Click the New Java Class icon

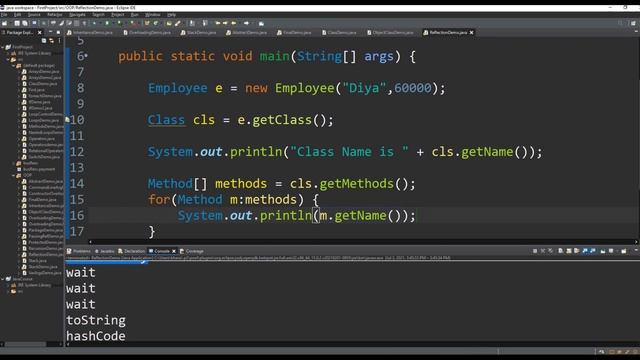[156, 23]
